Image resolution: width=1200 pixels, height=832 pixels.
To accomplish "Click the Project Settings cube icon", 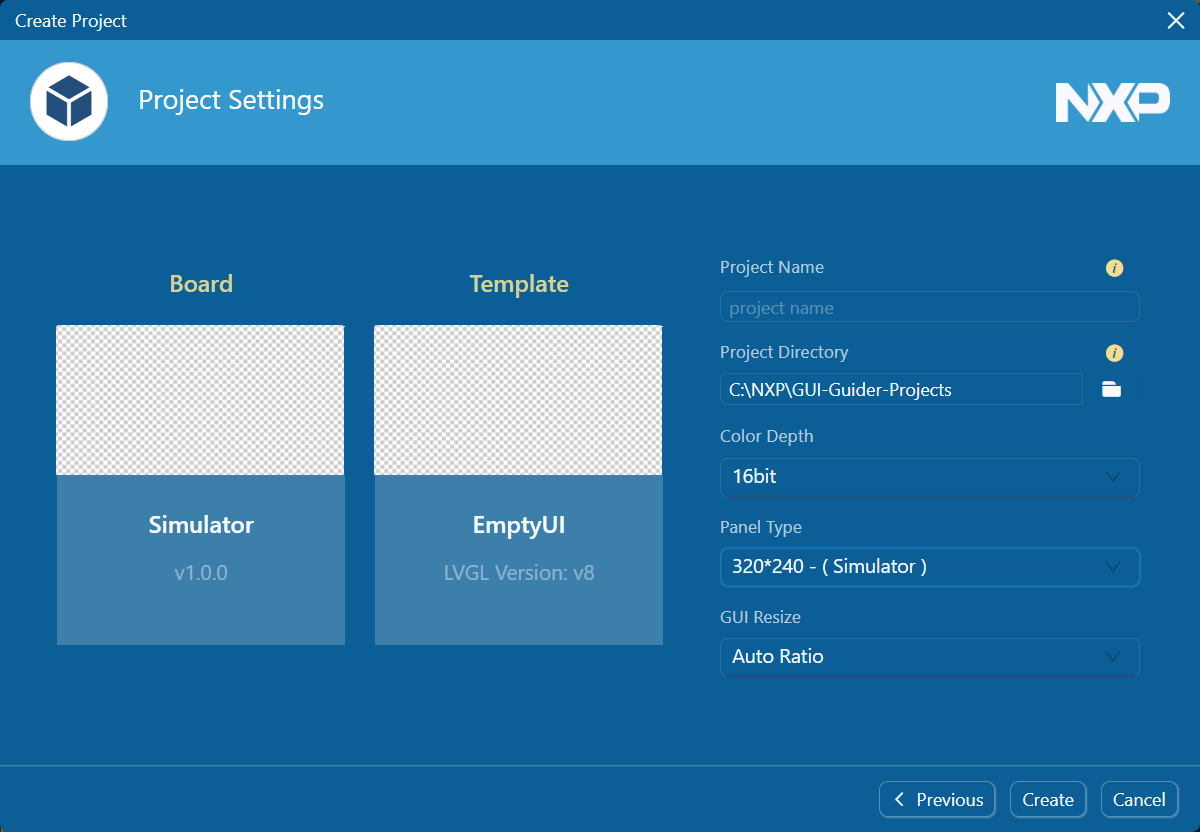I will point(69,101).
